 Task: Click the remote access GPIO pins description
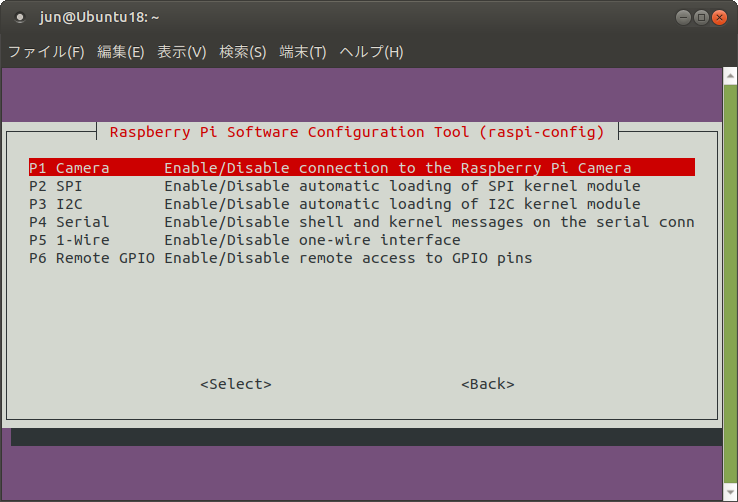point(348,258)
